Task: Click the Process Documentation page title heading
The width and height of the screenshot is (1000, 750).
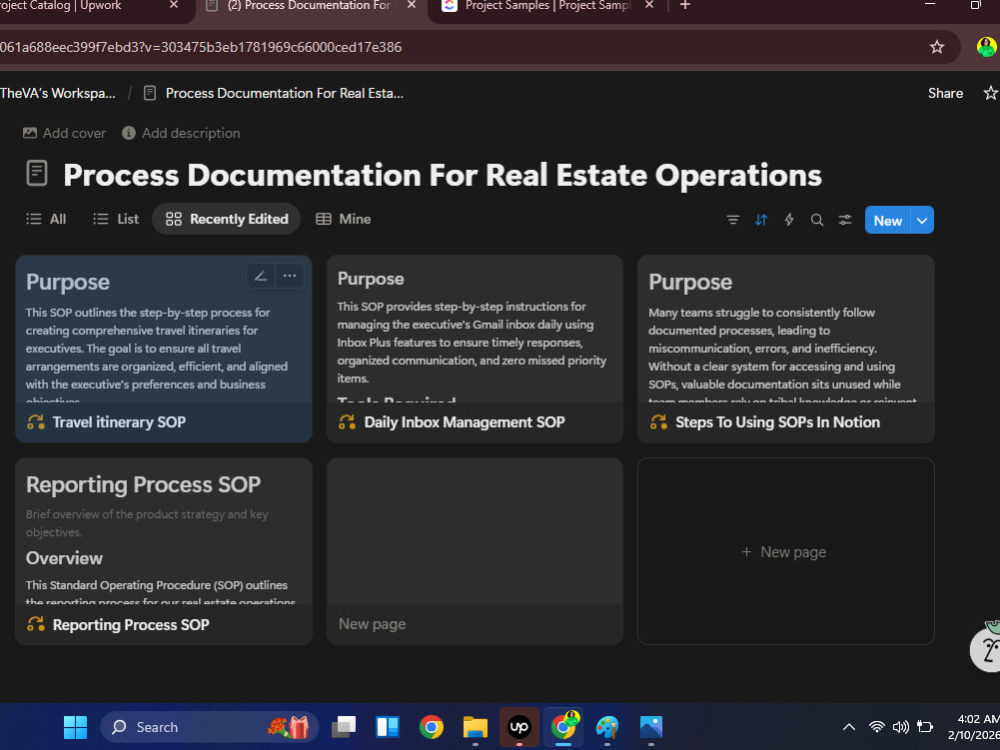Action: 442,175
